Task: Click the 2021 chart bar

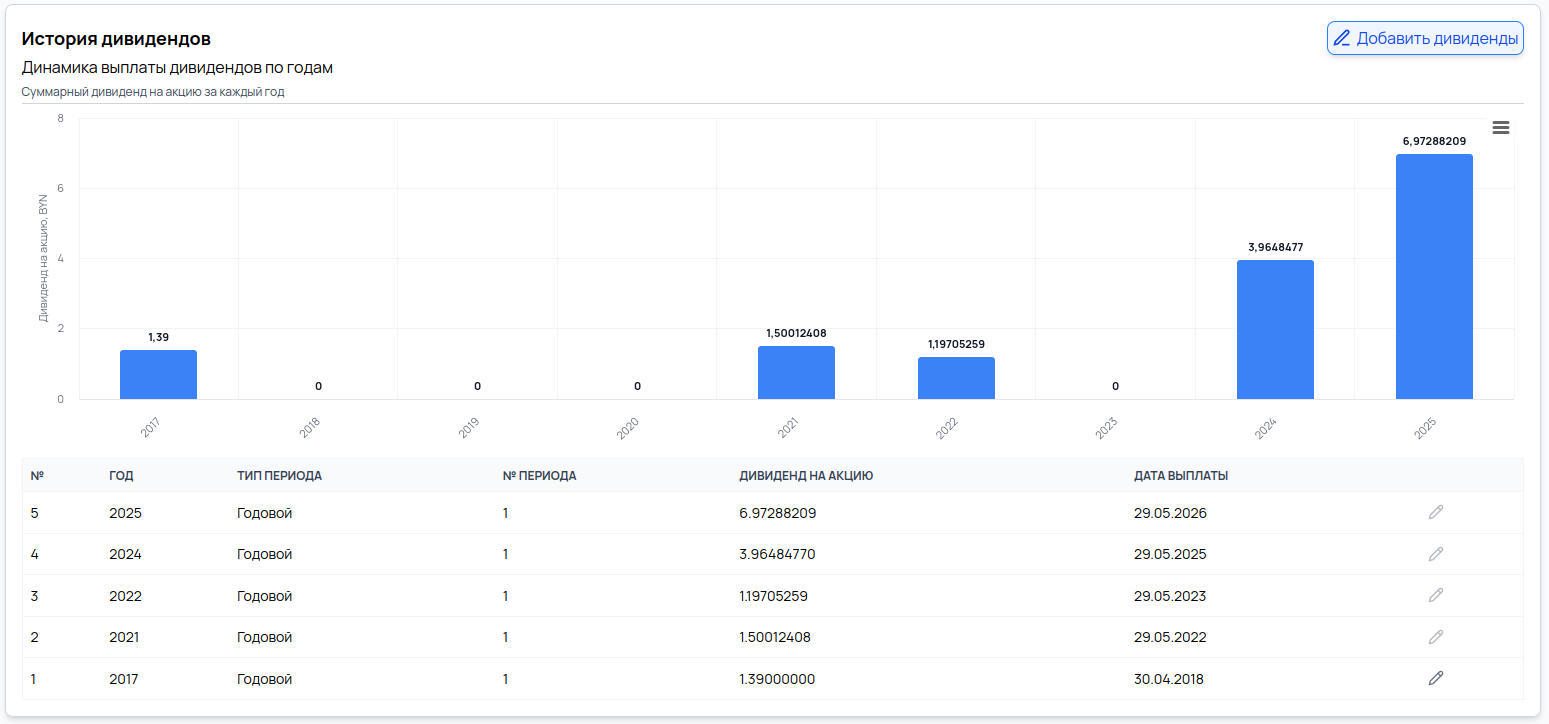Action: tap(796, 373)
